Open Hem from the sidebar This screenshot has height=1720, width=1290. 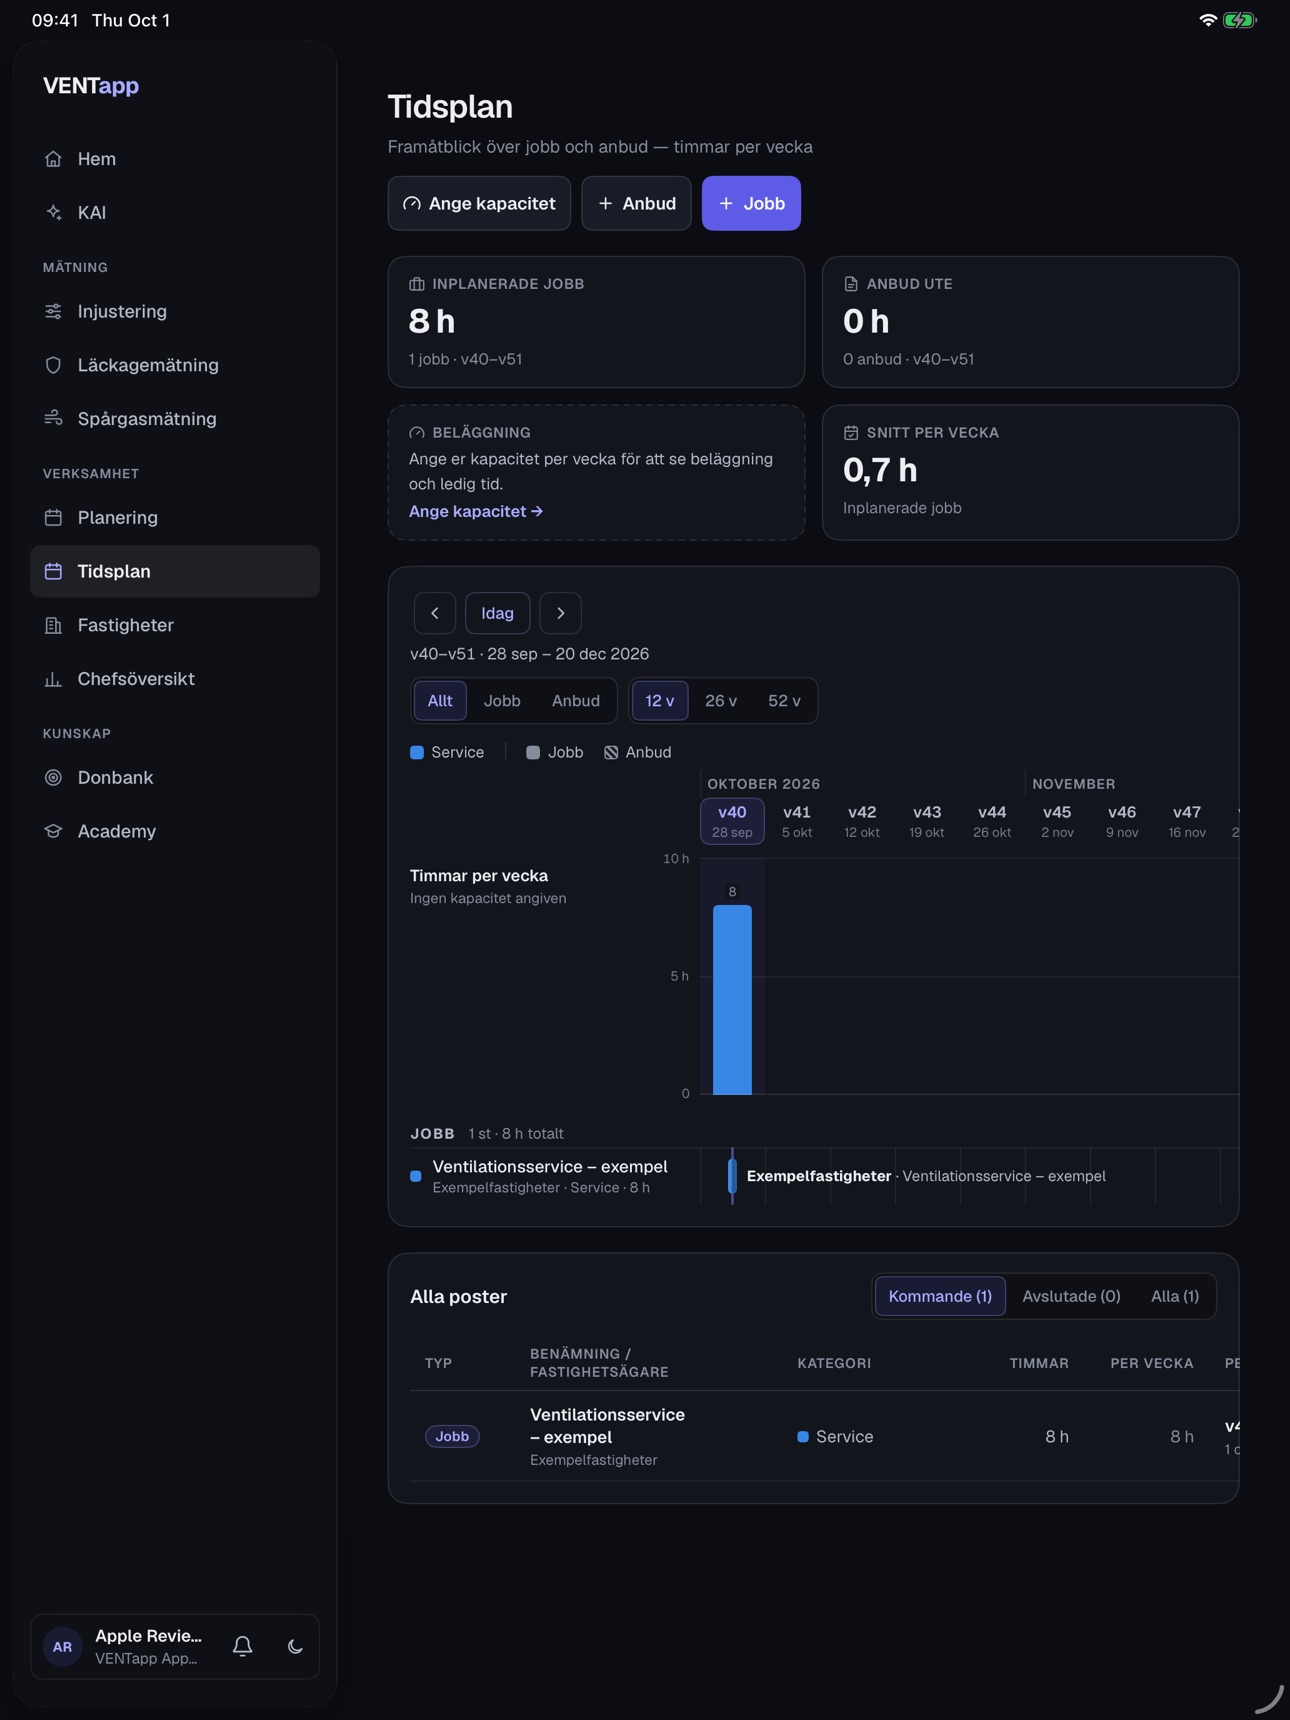coord(175,159)
